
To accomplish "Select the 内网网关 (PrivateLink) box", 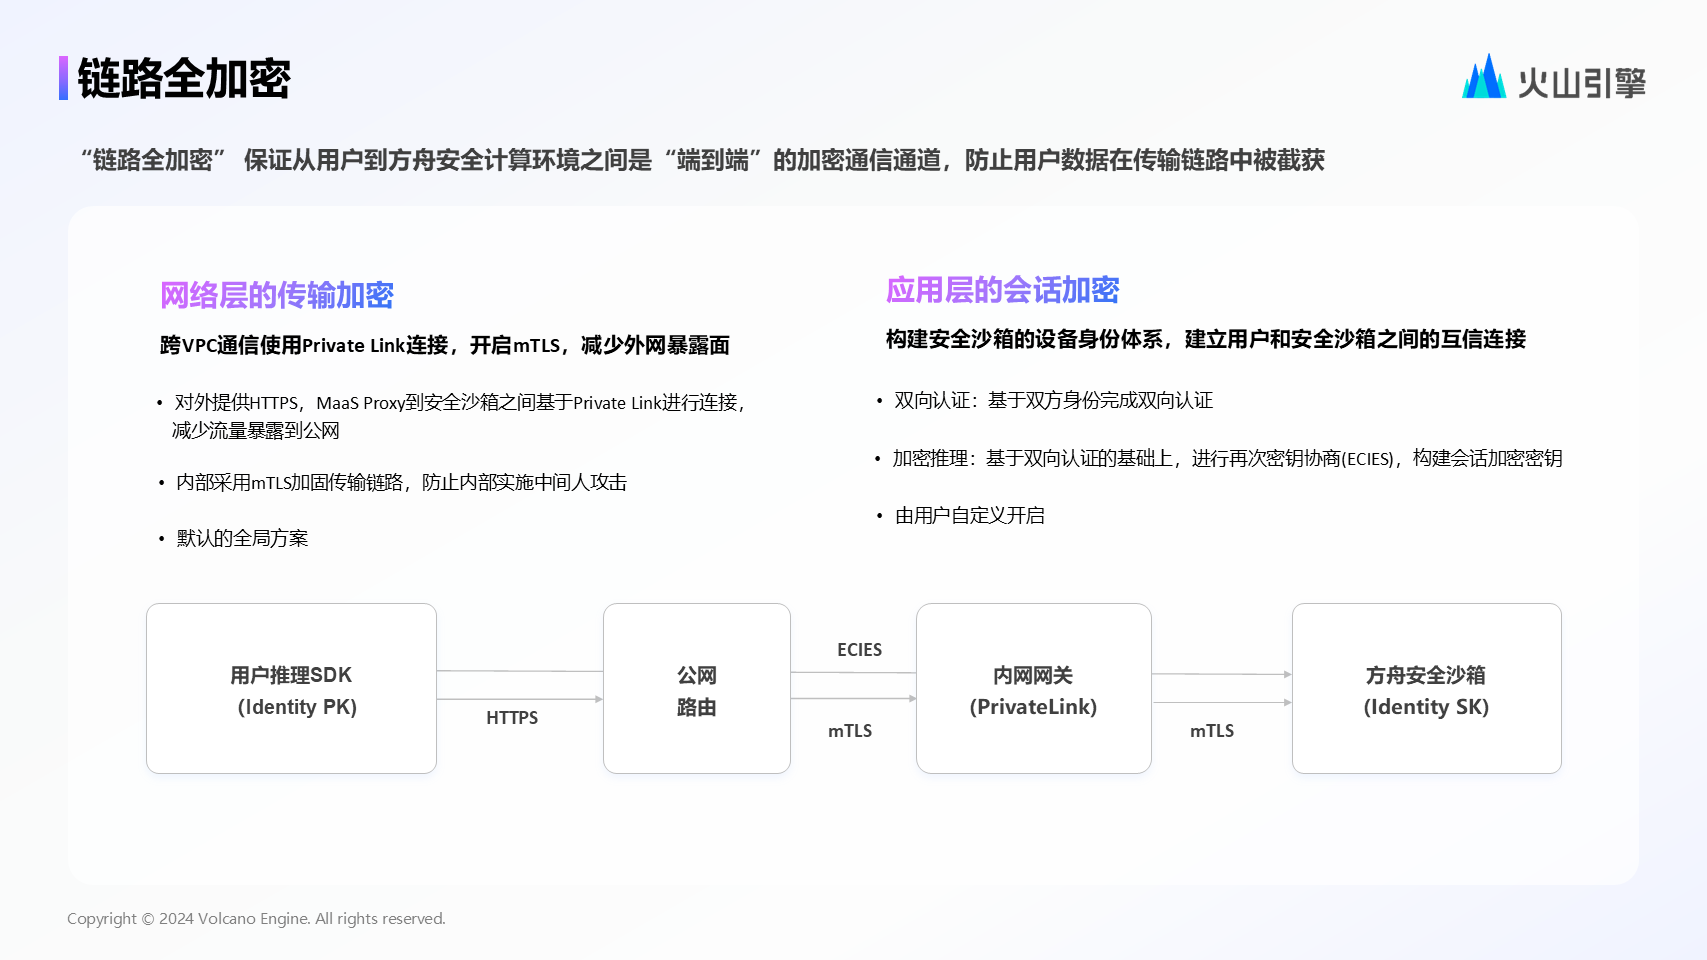I will coord(1034,689).
